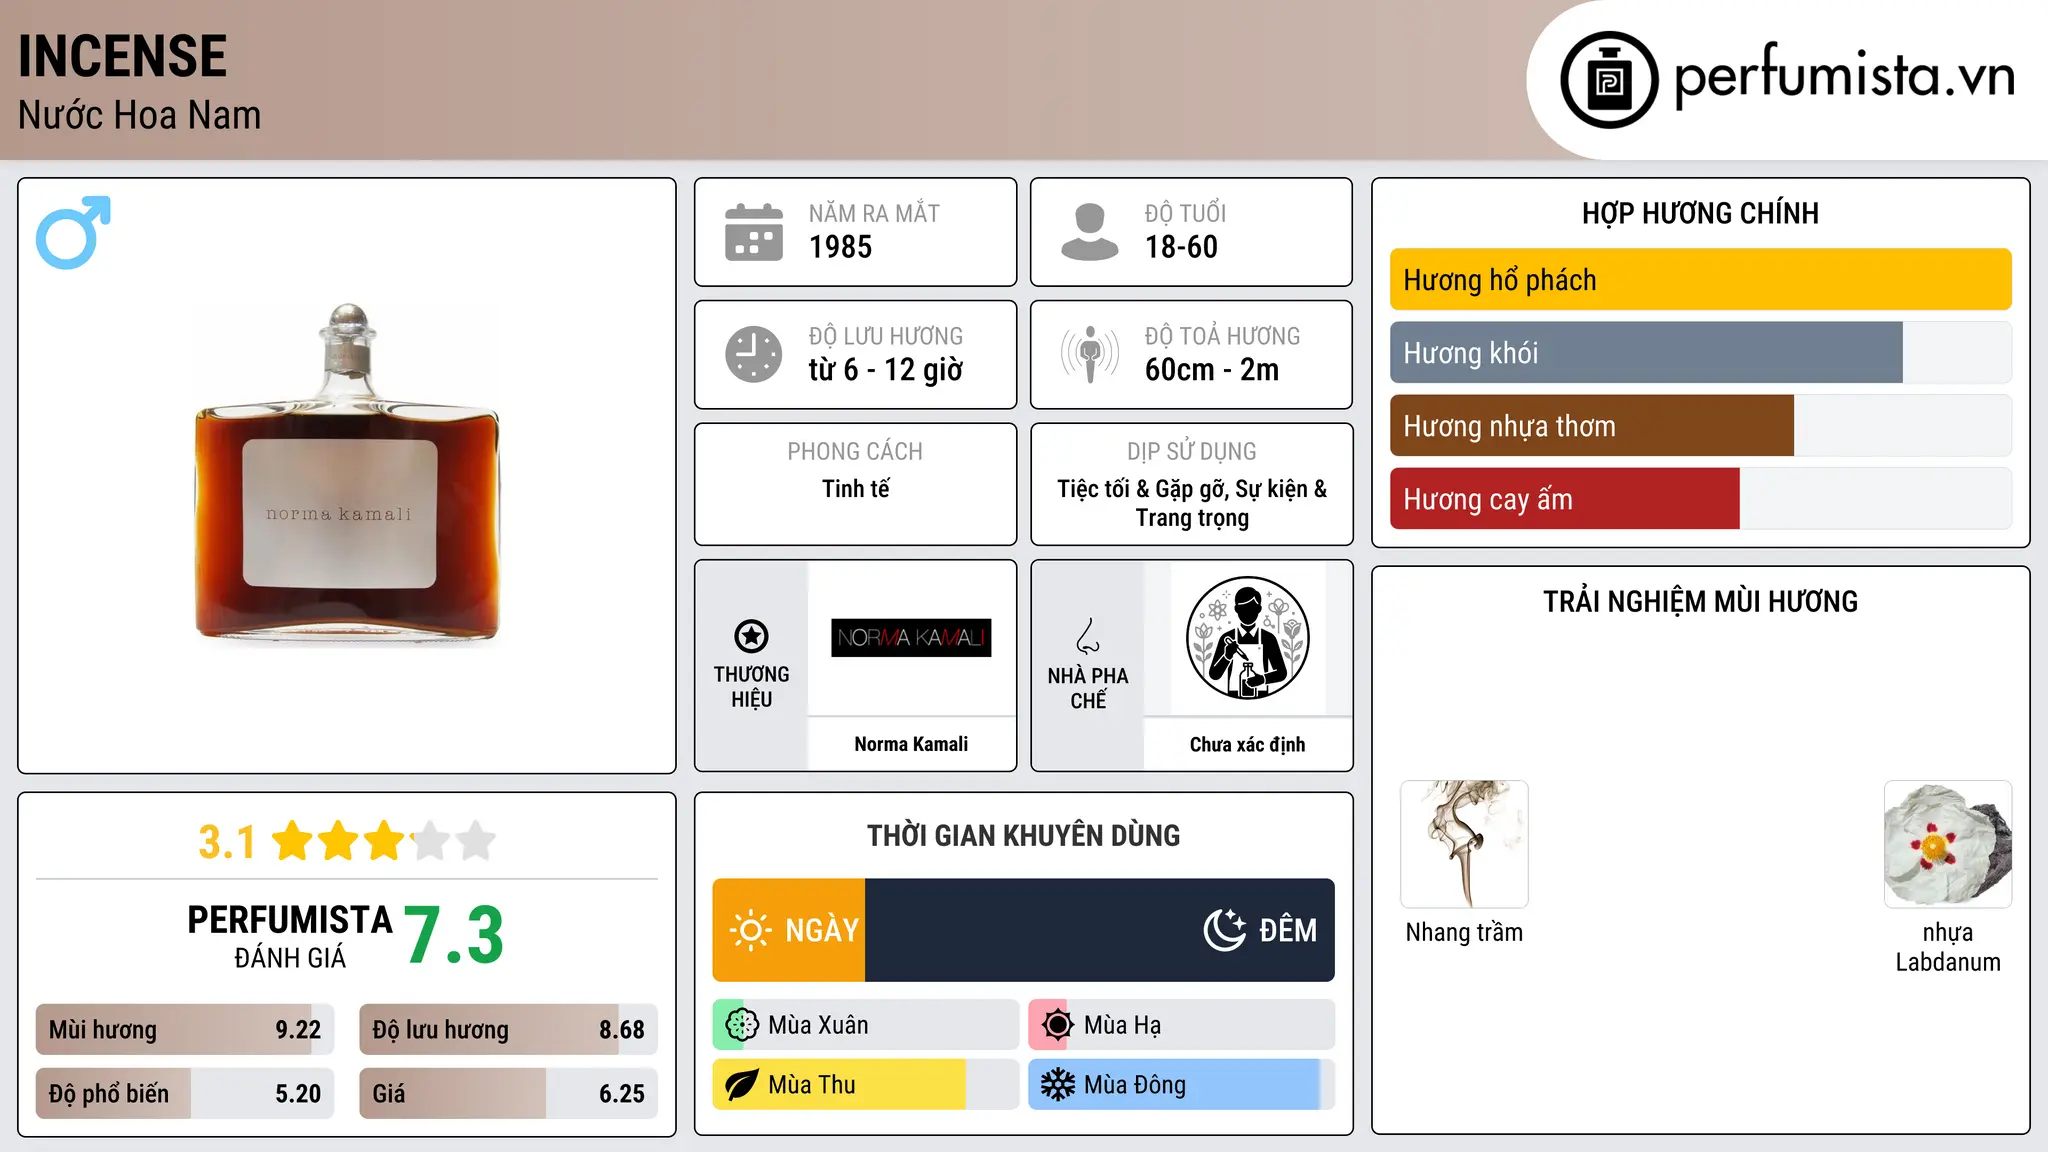The width and height of the screenshot is (2048, 1152).
Task: Open the perfumista.vn site name
Action: [1845, 76]
